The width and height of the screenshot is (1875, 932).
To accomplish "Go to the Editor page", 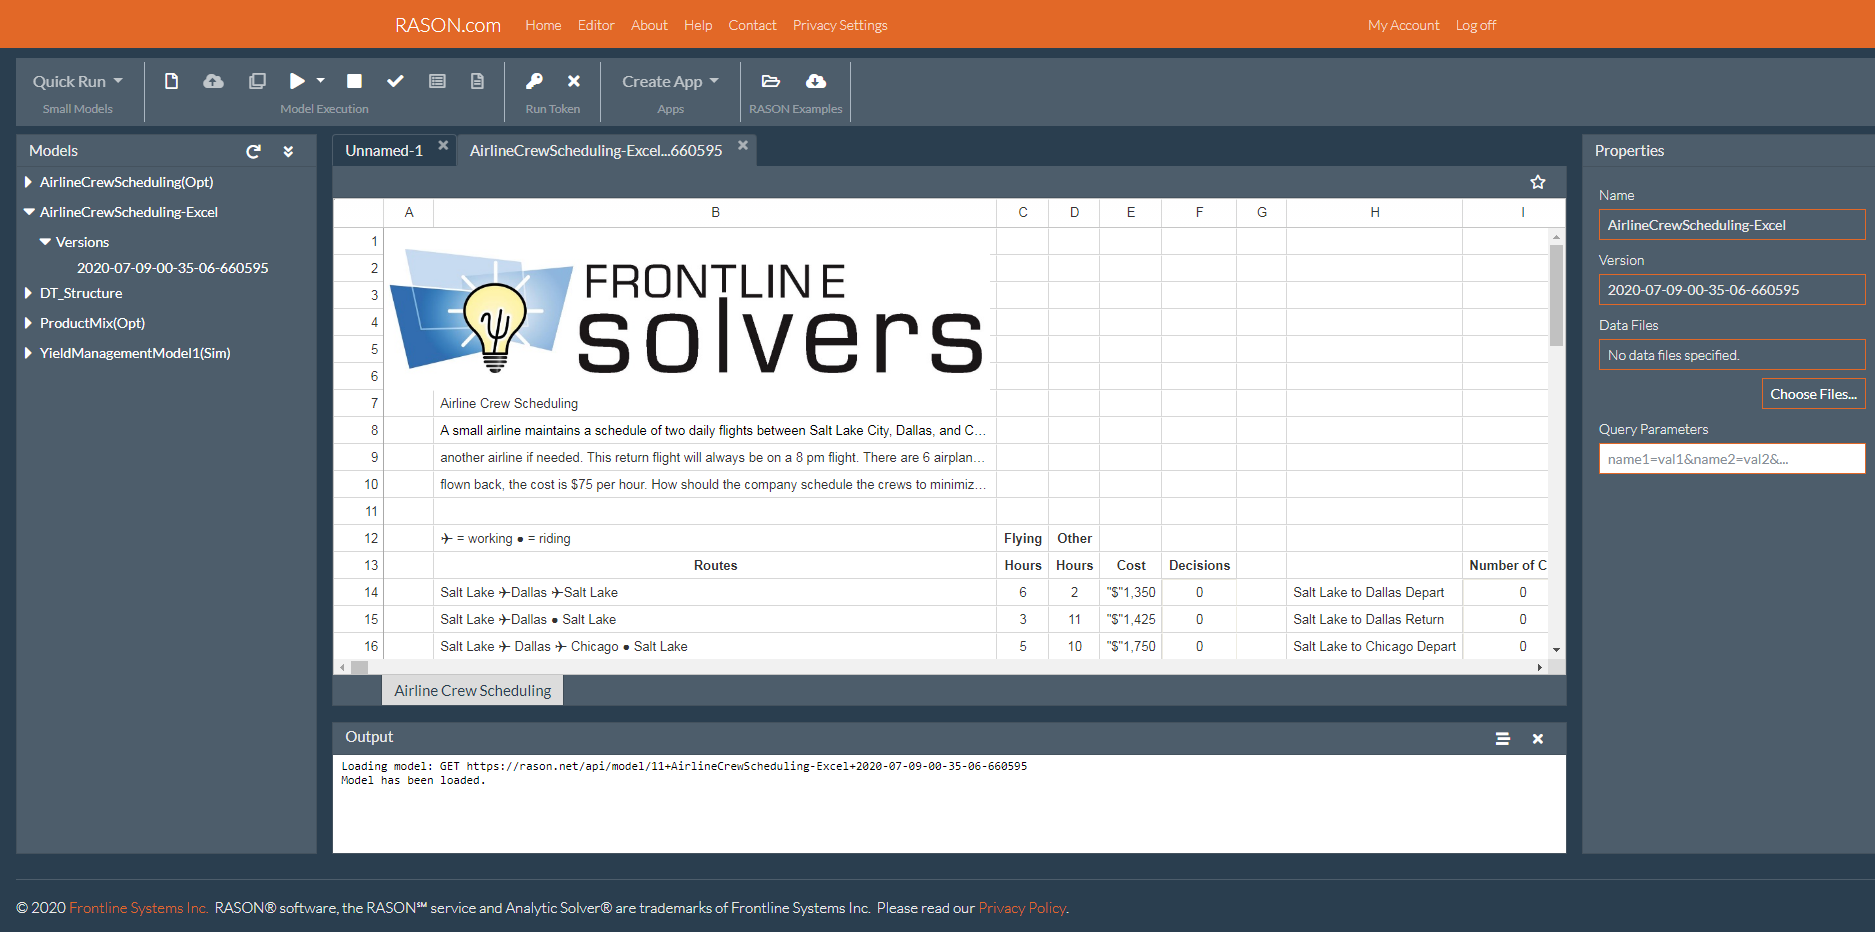I will click(596, 25).
